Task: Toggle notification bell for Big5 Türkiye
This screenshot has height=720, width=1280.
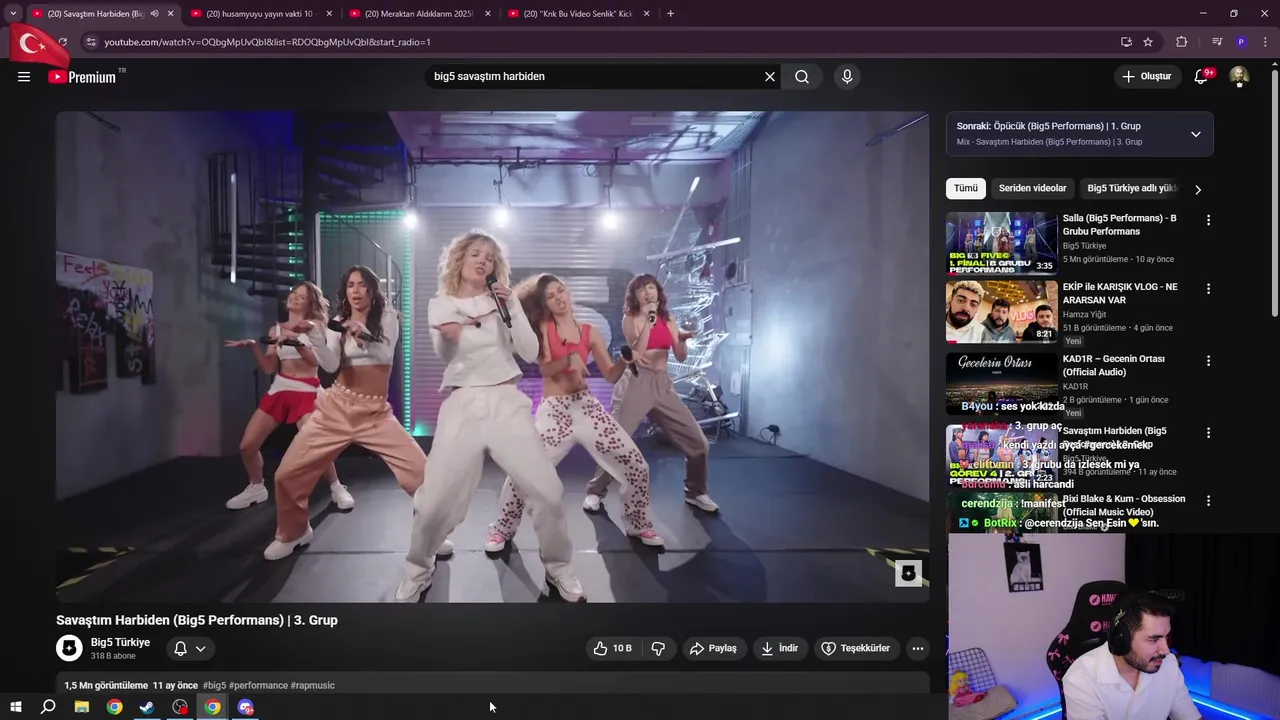Action: pyautogui.click(x=190, y=649)
